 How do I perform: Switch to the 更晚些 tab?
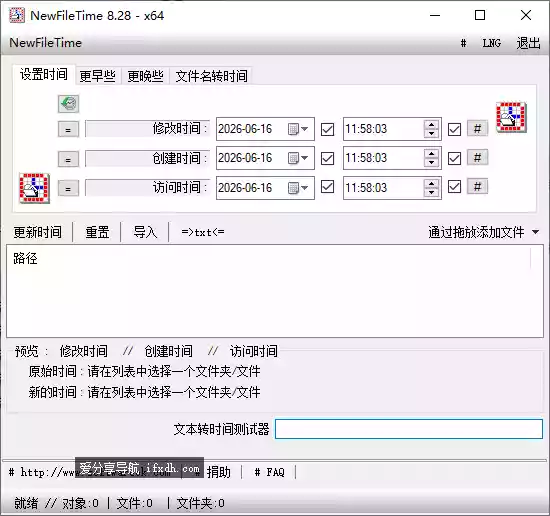pos(145,76)
